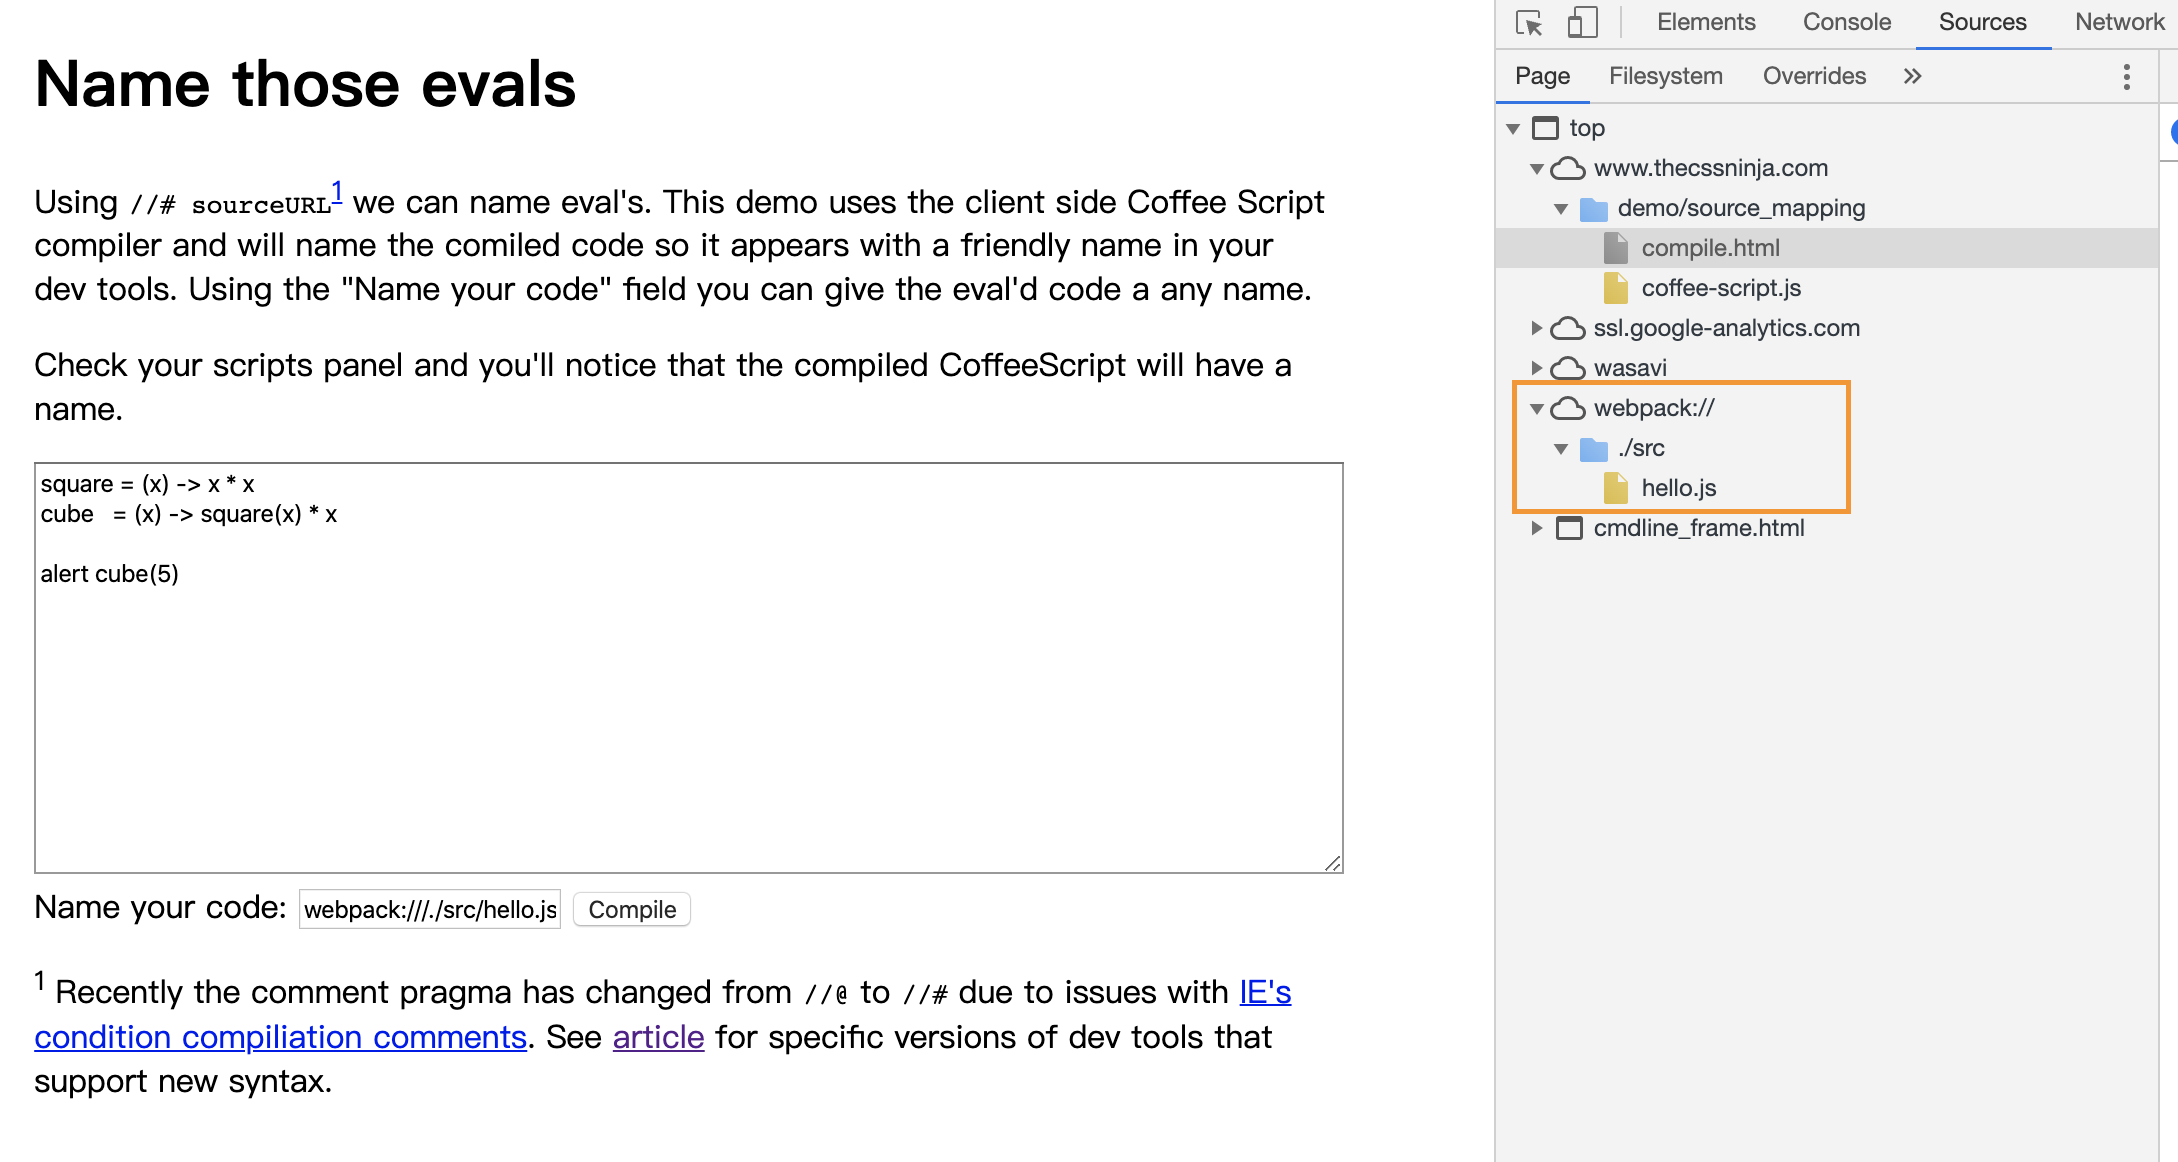Click the ssl.google-analytics.com cloud icon
The height and width of the screenshot is (1162, 2178).
coord(1568,328)
